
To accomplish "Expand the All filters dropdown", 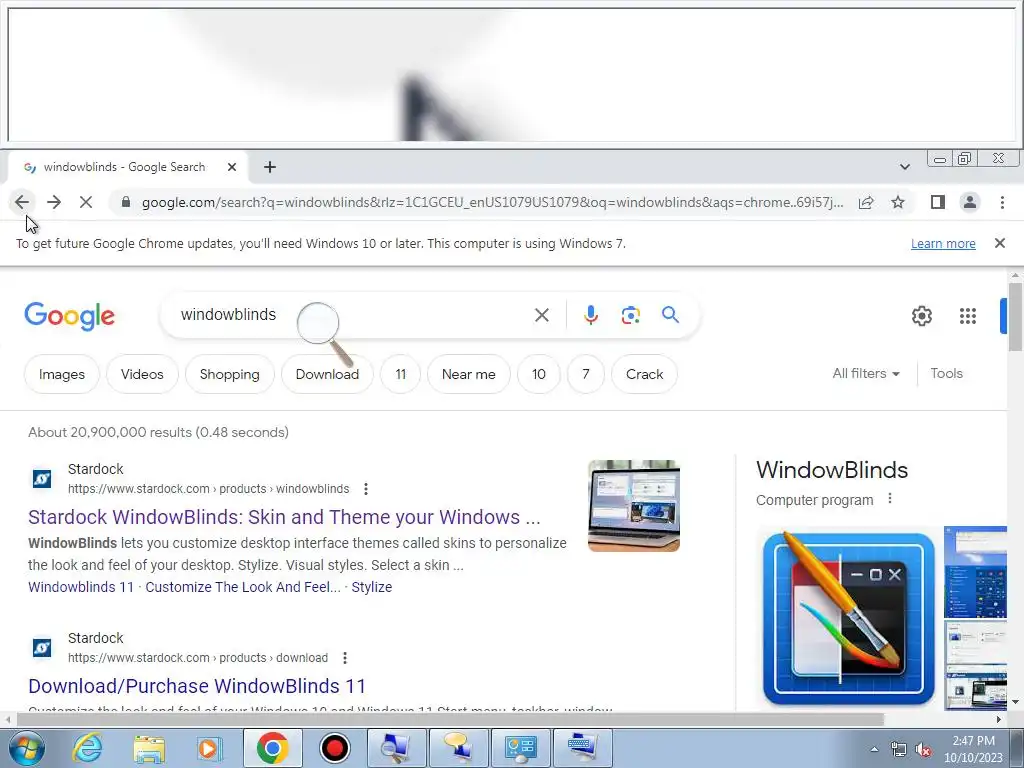I will [866, 374].
